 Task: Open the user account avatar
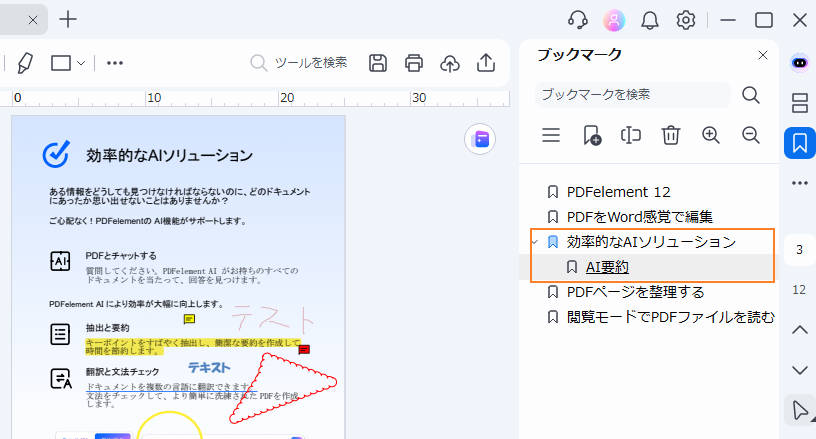pyautogui.click(x=614, y=20)
